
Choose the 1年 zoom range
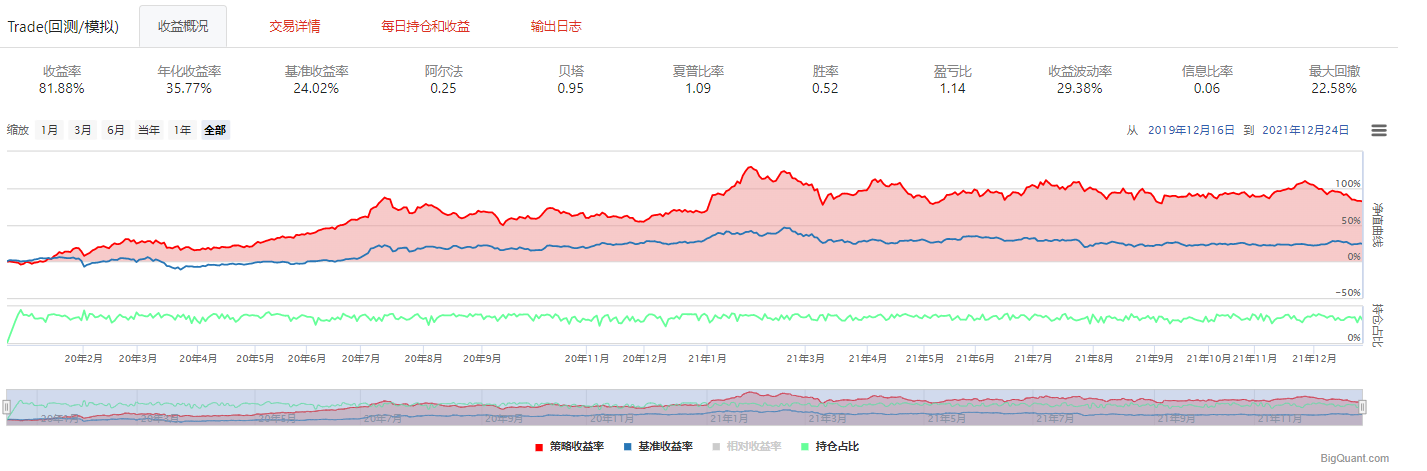182,130
